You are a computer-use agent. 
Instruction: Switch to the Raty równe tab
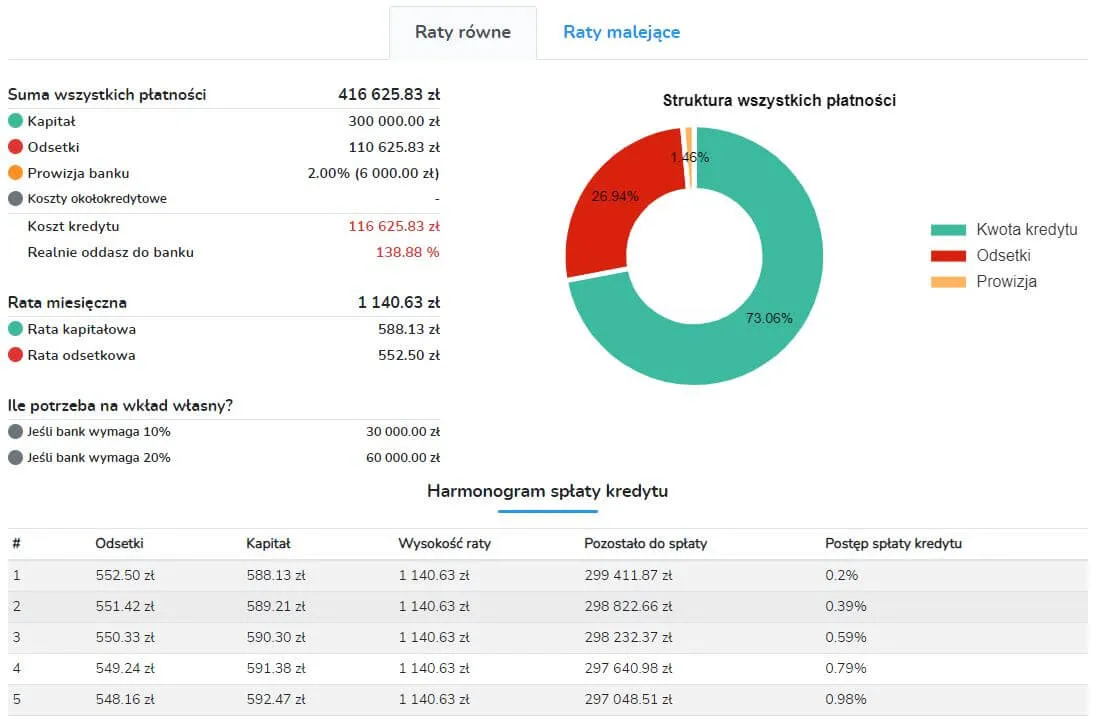[462, 32]
